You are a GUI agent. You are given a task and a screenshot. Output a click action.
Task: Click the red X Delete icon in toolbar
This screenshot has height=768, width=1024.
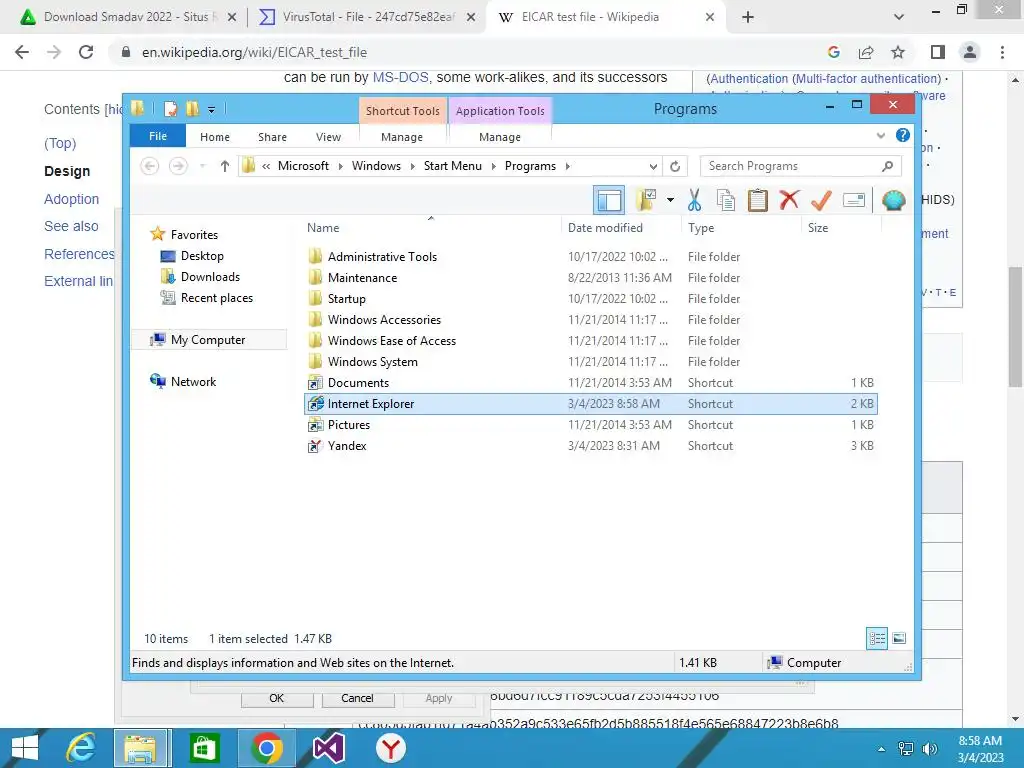coord(789,199)
